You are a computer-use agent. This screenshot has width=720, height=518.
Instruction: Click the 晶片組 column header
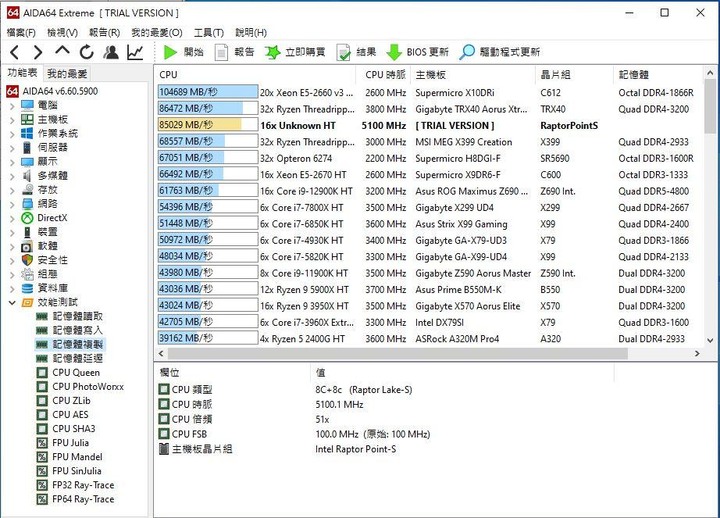tap(574, 74)
